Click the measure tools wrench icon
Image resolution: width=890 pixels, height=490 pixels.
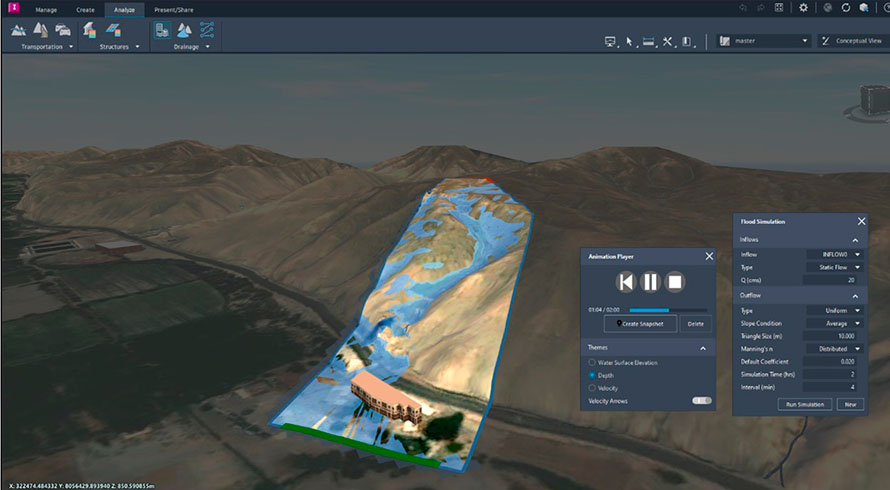click(x=667, y=41)
